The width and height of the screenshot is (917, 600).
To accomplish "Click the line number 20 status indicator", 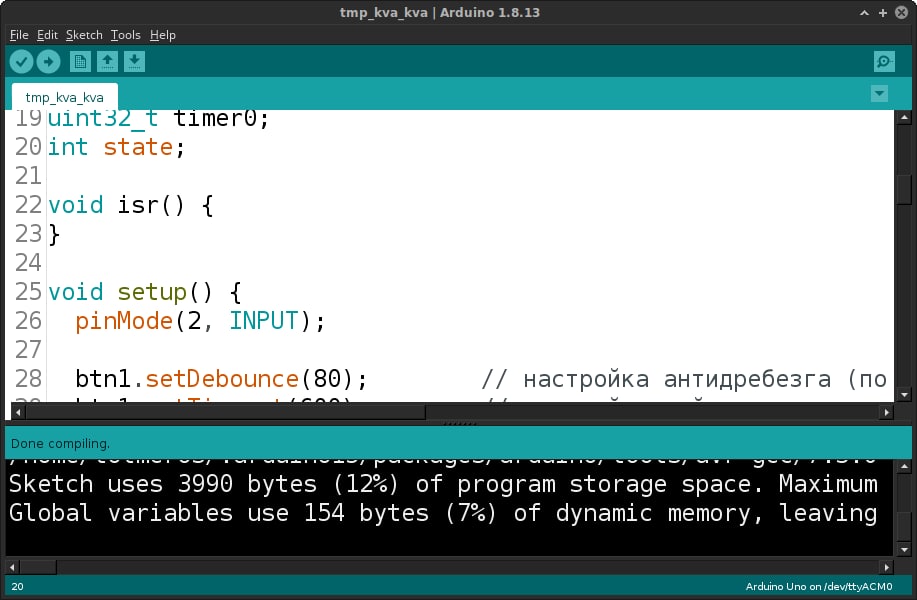I will pyautogui.click(x=18, y=587).
